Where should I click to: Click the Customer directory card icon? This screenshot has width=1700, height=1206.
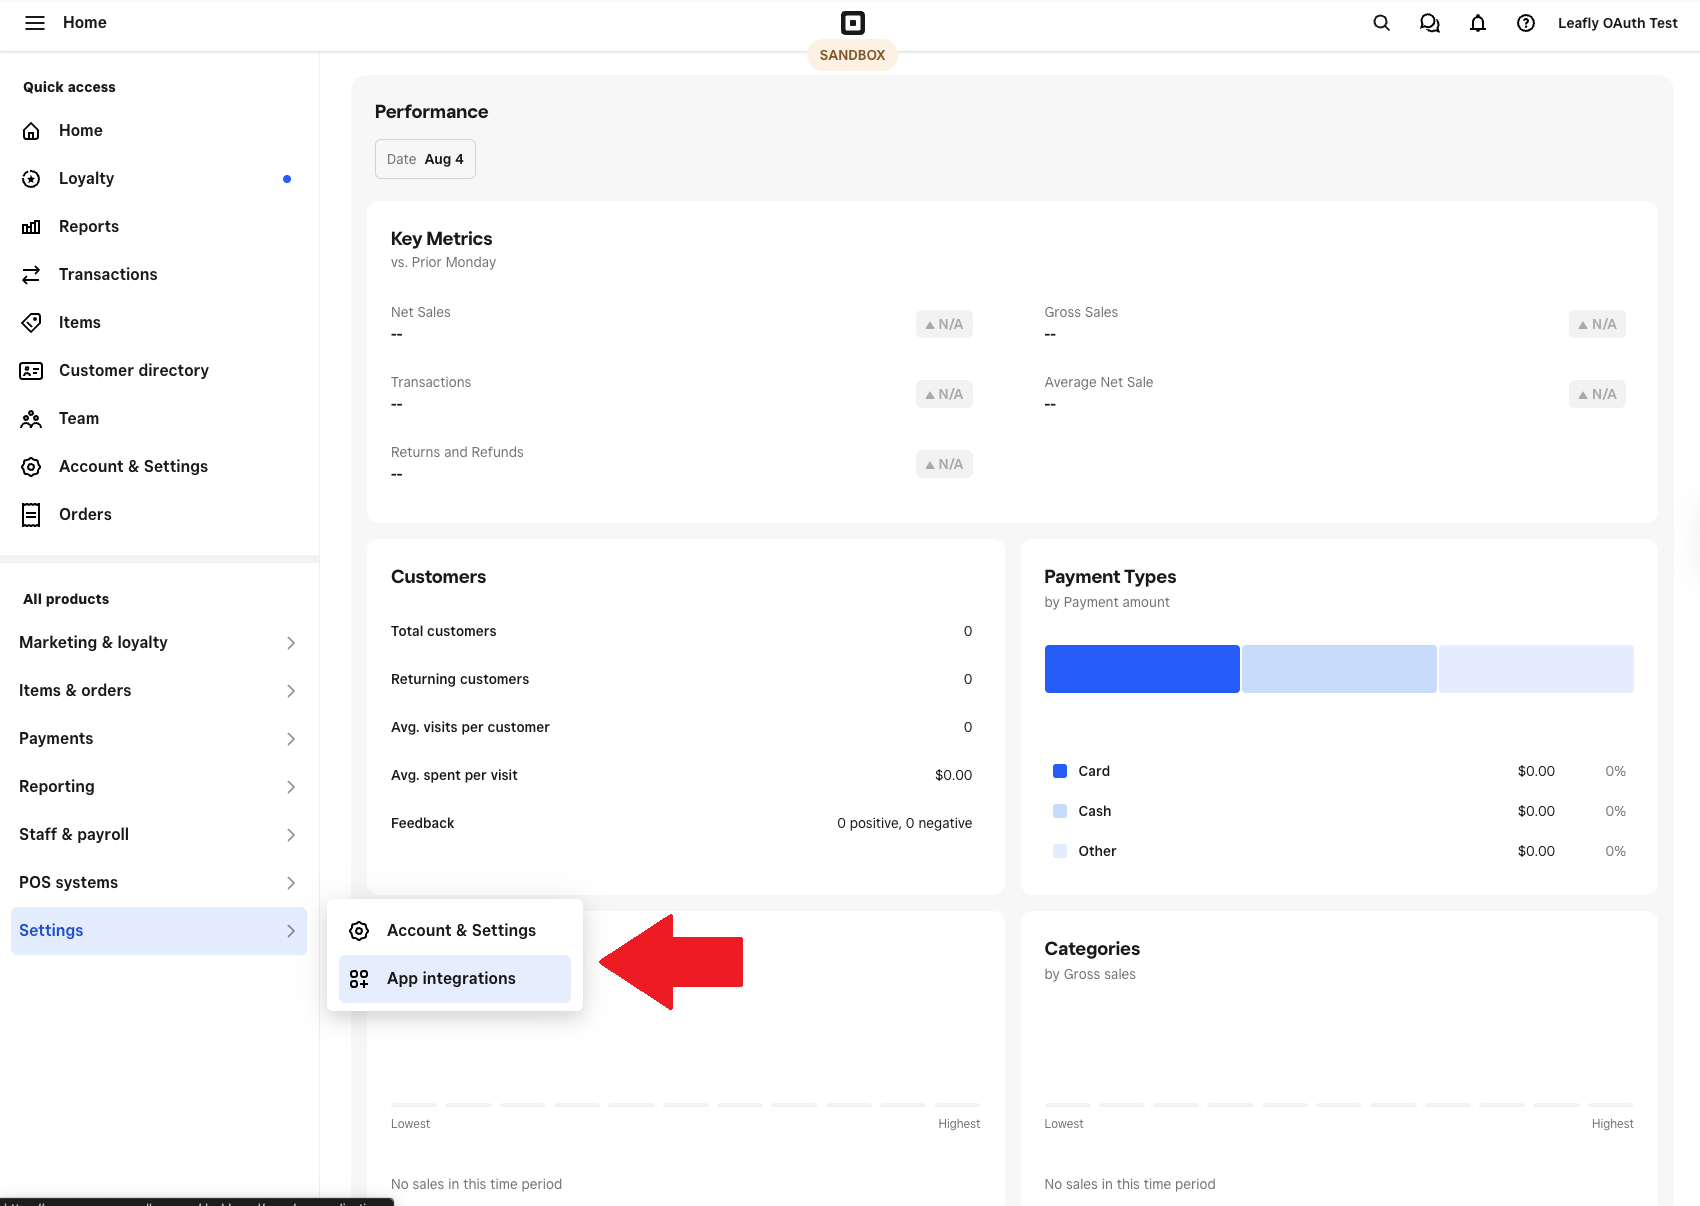32,371
